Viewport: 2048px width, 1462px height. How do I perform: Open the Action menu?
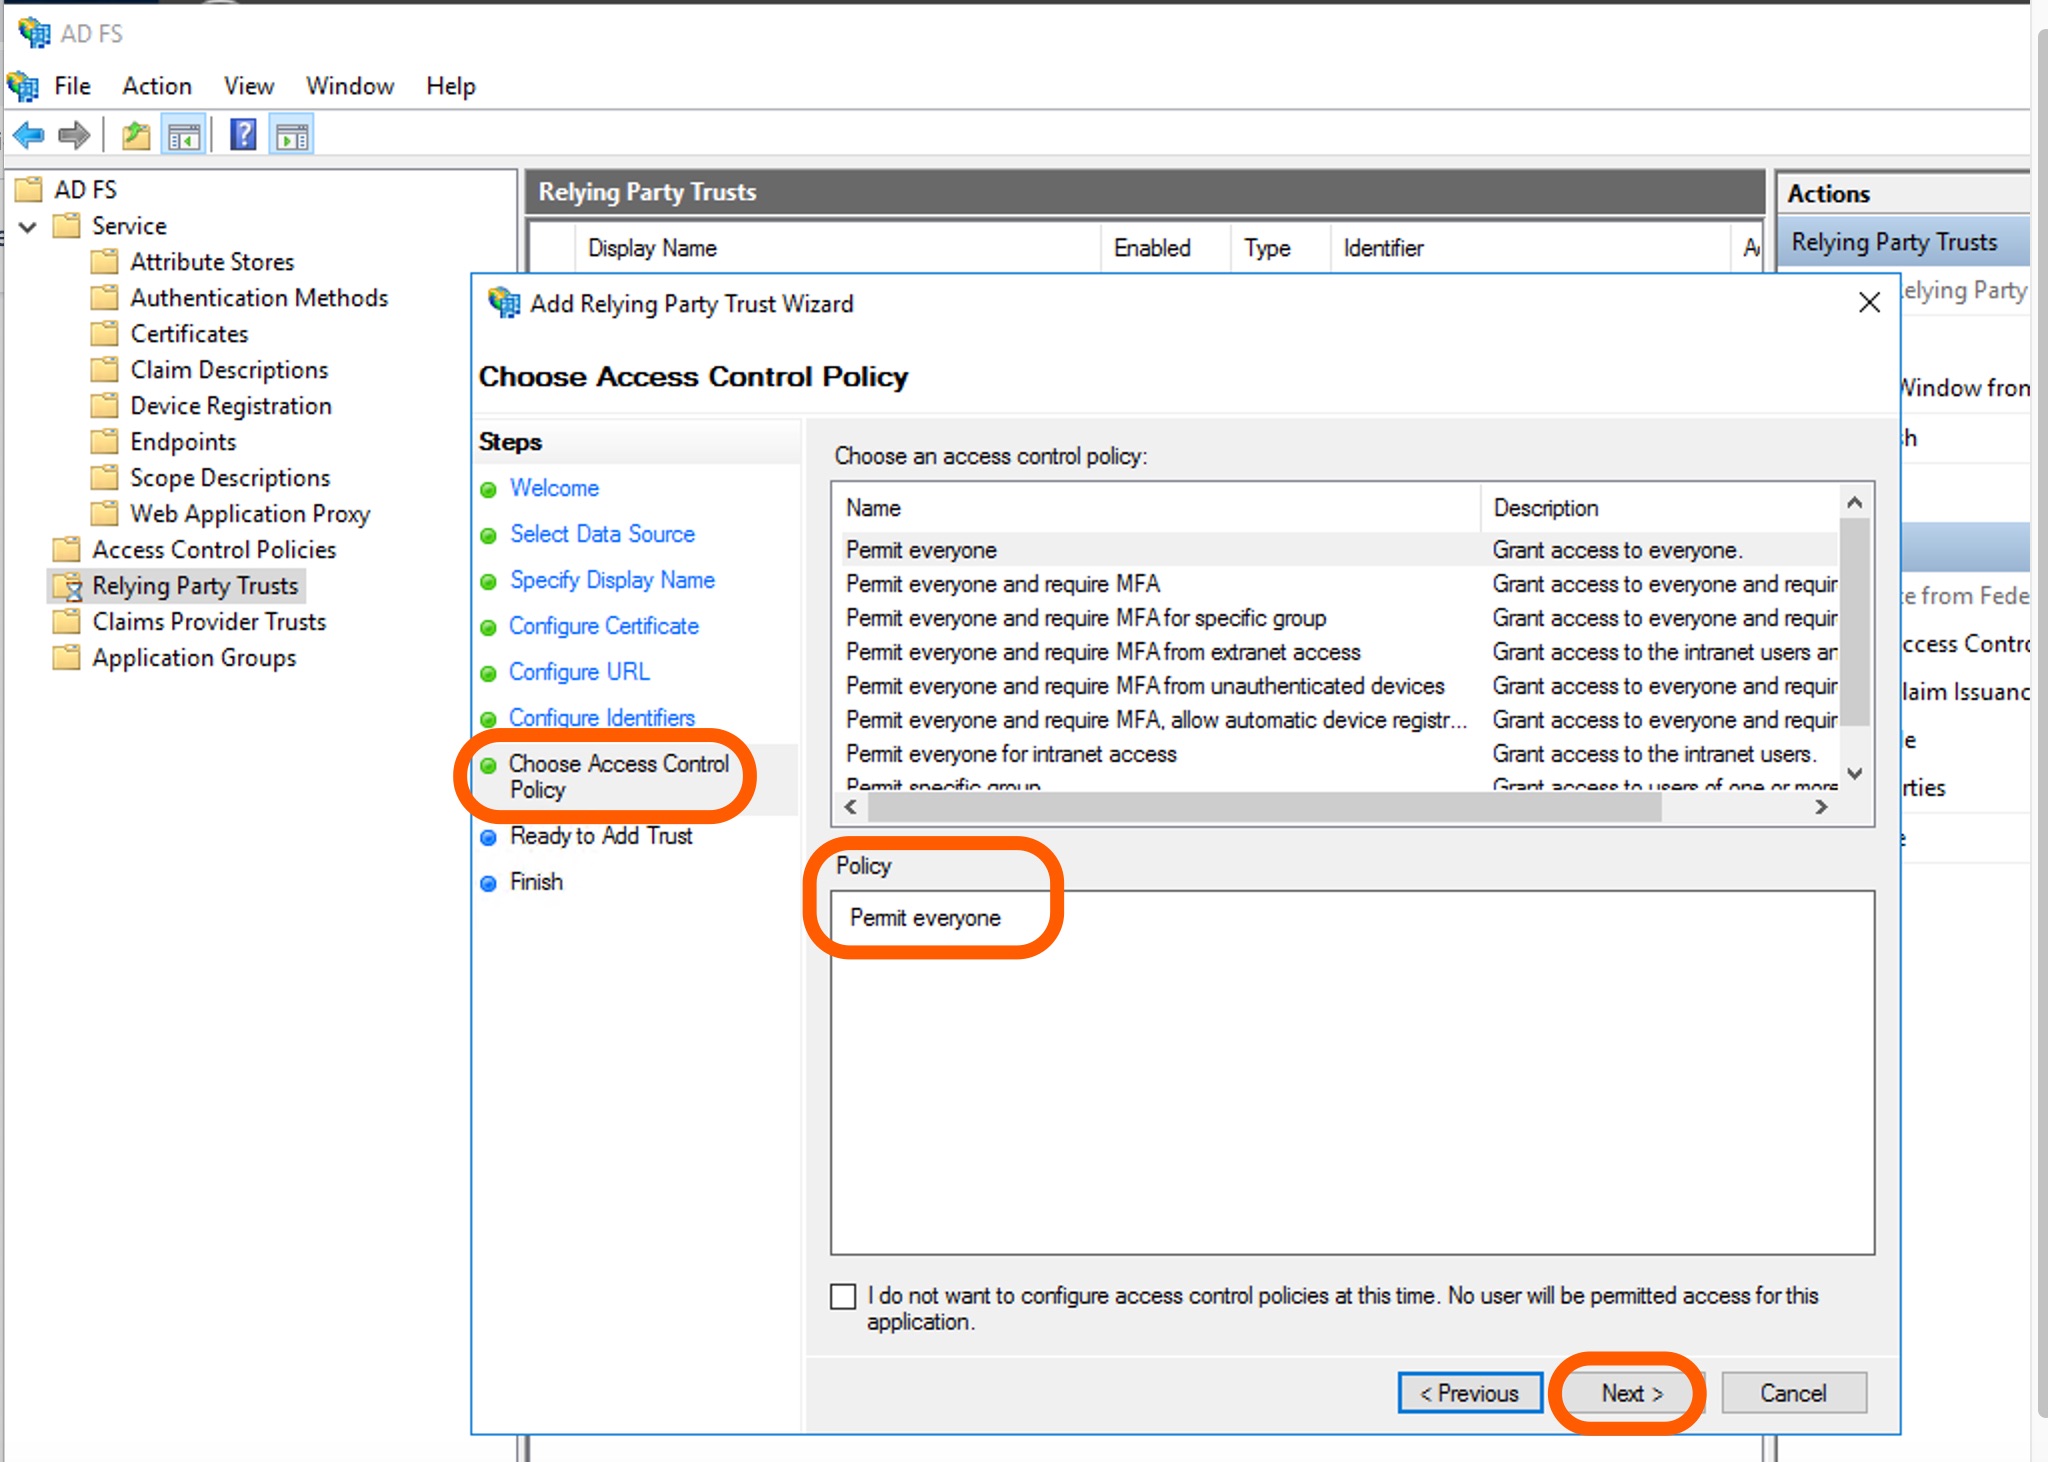[156, 86]
